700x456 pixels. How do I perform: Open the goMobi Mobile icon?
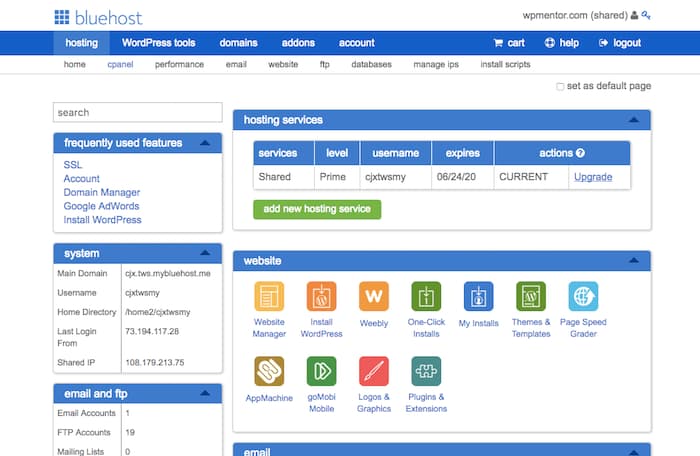click(x=321, y=371)
